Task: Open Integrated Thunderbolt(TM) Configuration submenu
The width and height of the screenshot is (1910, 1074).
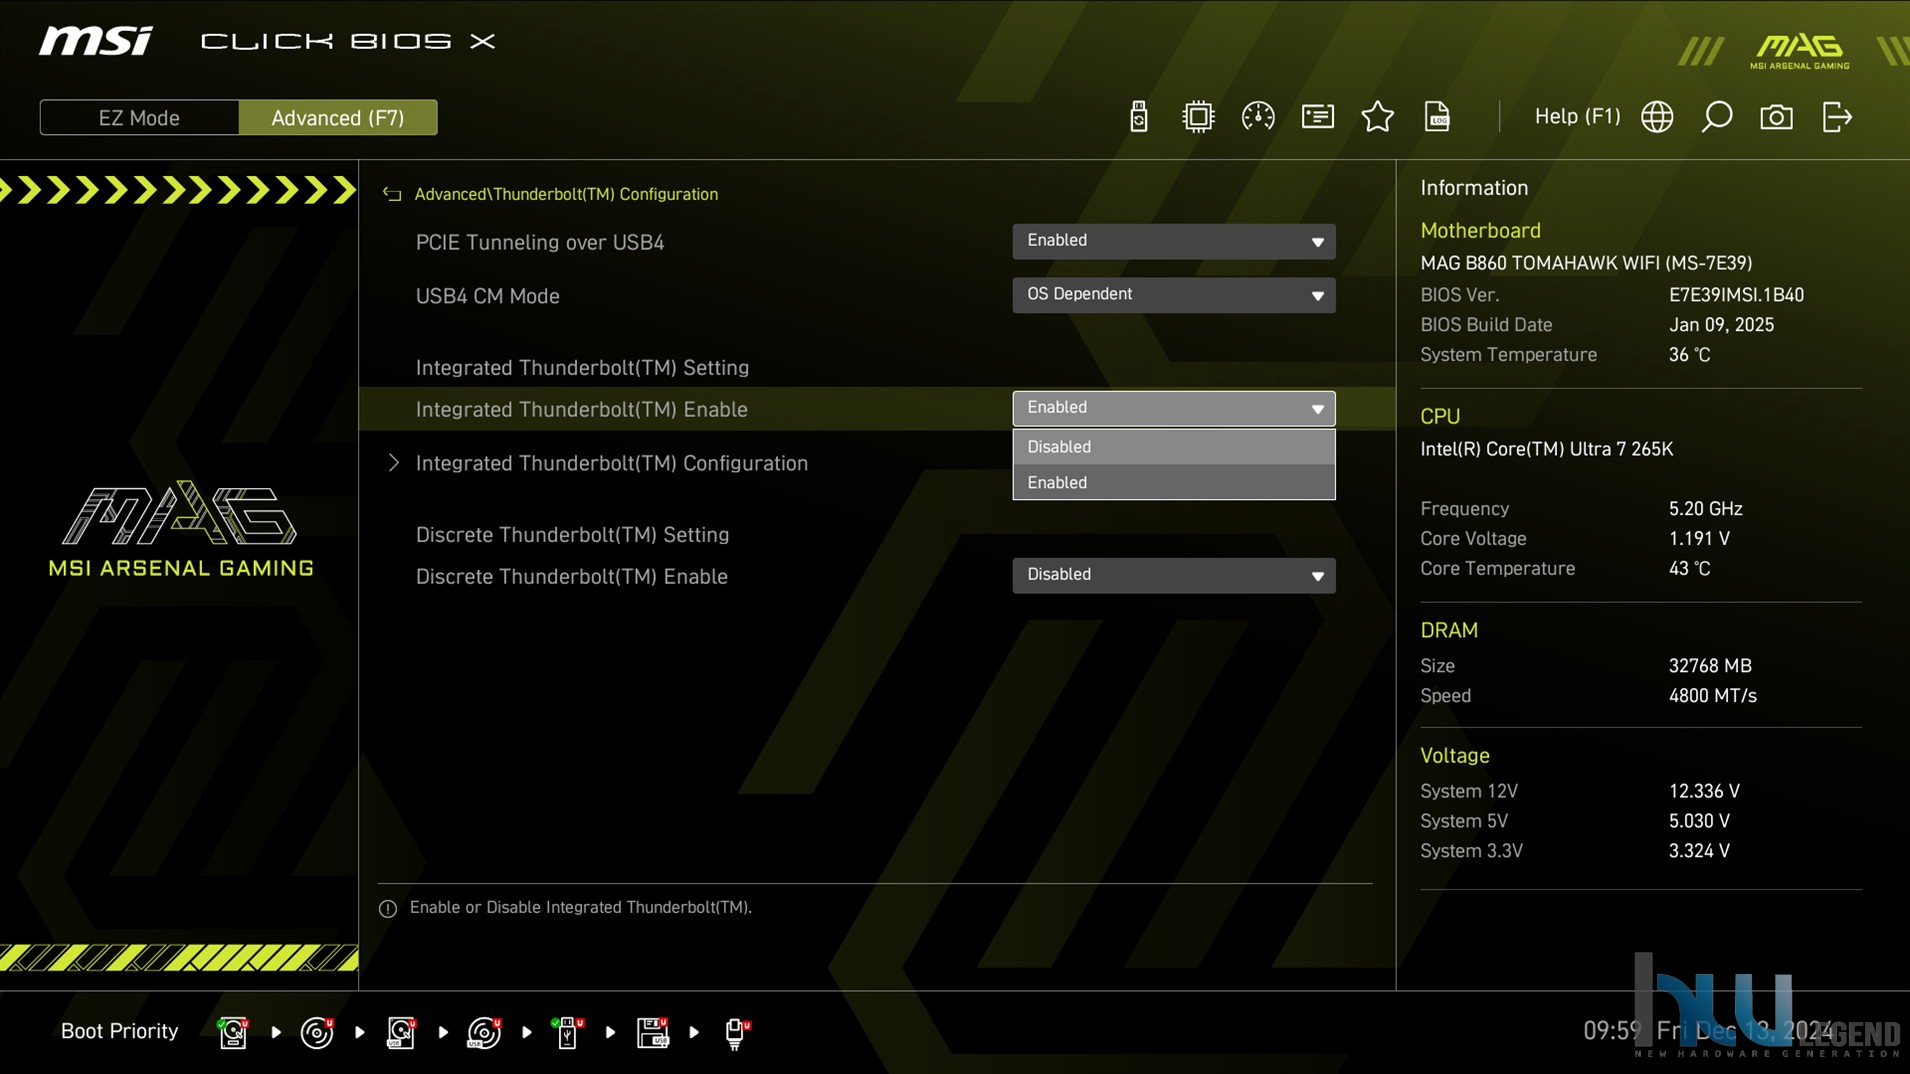Action: [x=611, y=463]
